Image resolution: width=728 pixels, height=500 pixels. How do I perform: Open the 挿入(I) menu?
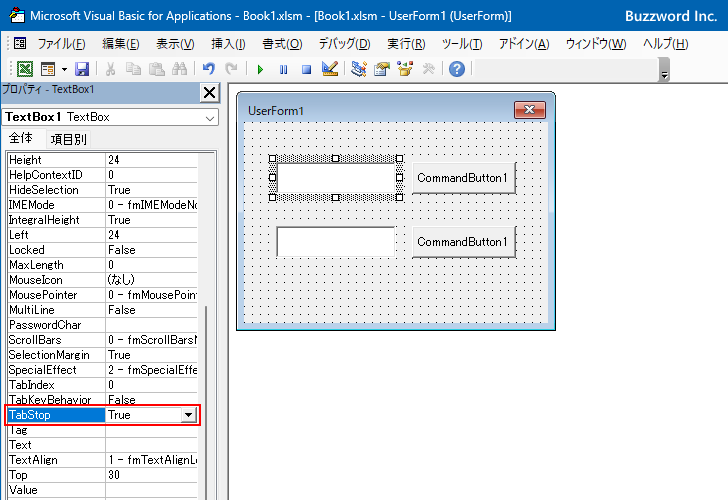(228, 44)
